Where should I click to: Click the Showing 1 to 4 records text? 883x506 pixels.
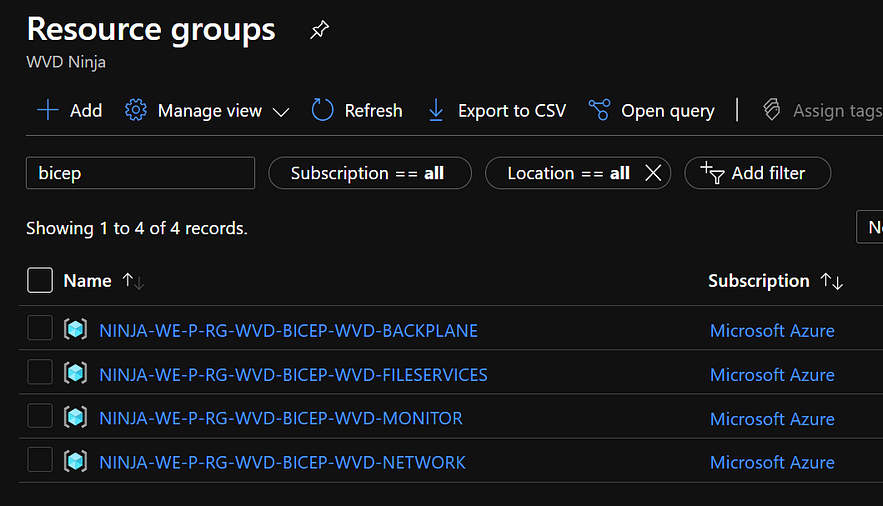[137, 228]
